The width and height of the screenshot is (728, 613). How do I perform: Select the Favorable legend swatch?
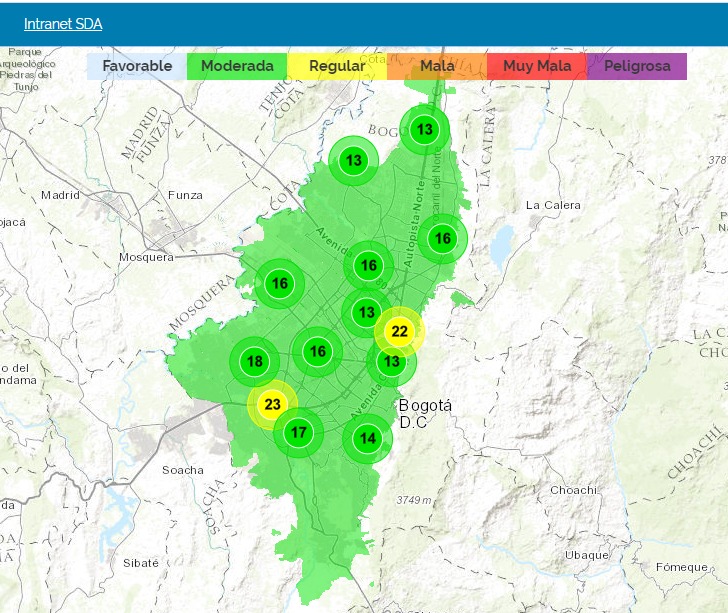tap(136, 66)
